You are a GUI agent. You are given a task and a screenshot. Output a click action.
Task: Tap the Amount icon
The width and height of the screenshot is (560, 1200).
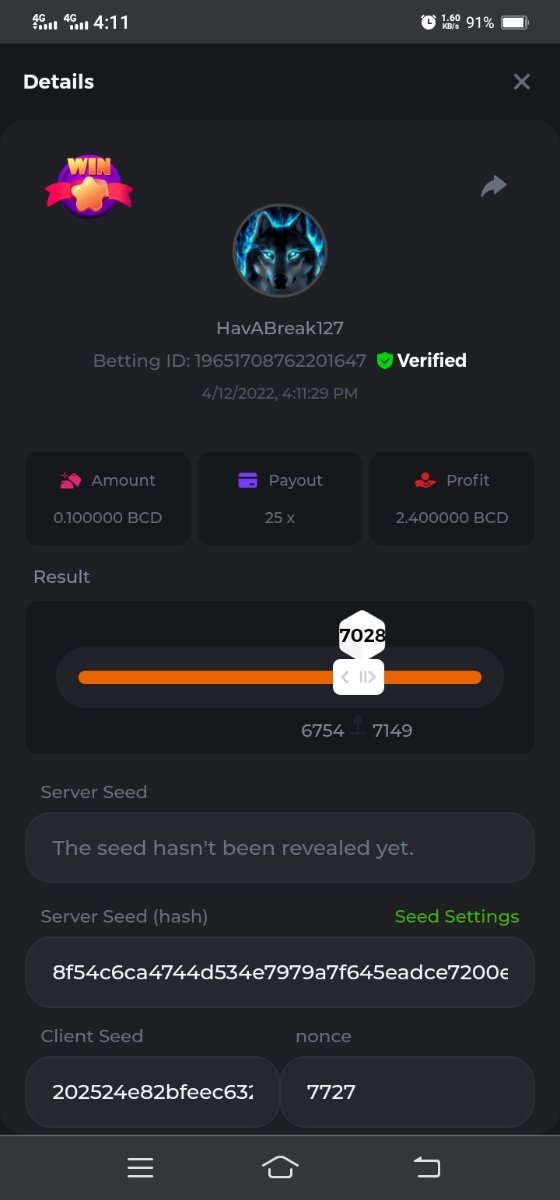point(68,480)
